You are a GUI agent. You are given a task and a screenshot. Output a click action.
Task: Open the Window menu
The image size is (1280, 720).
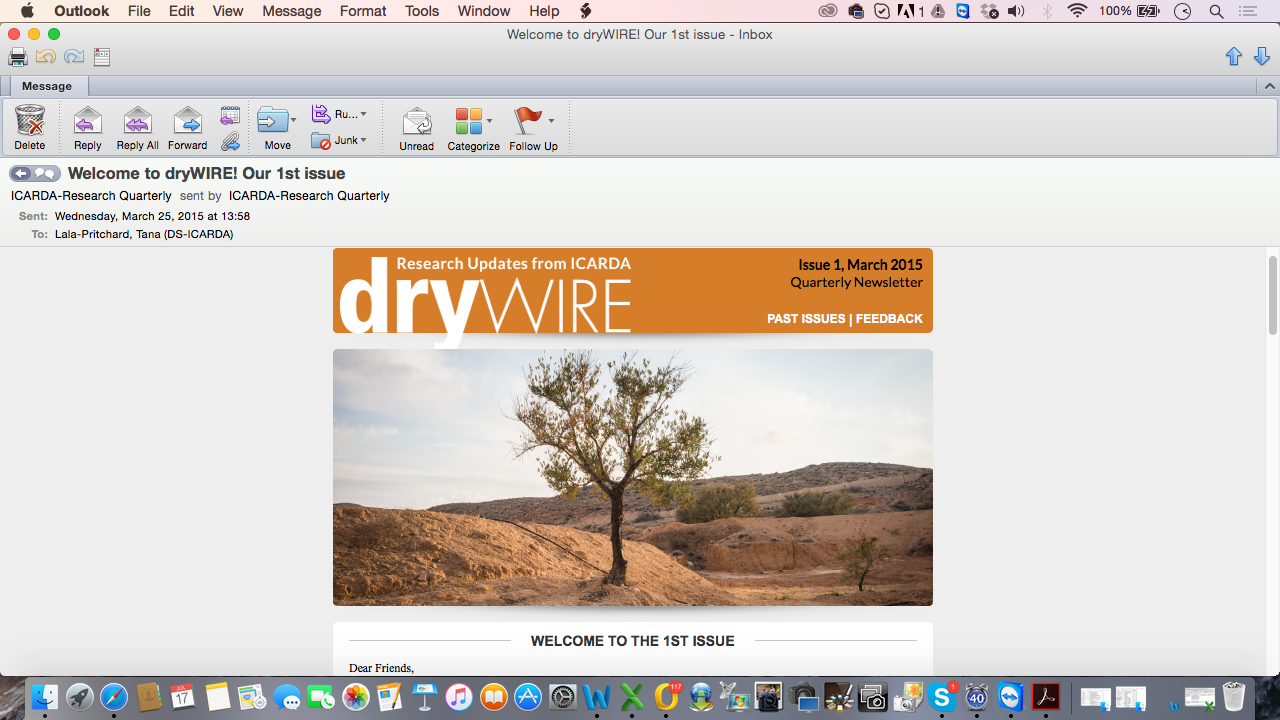click(x=484, y=11)
